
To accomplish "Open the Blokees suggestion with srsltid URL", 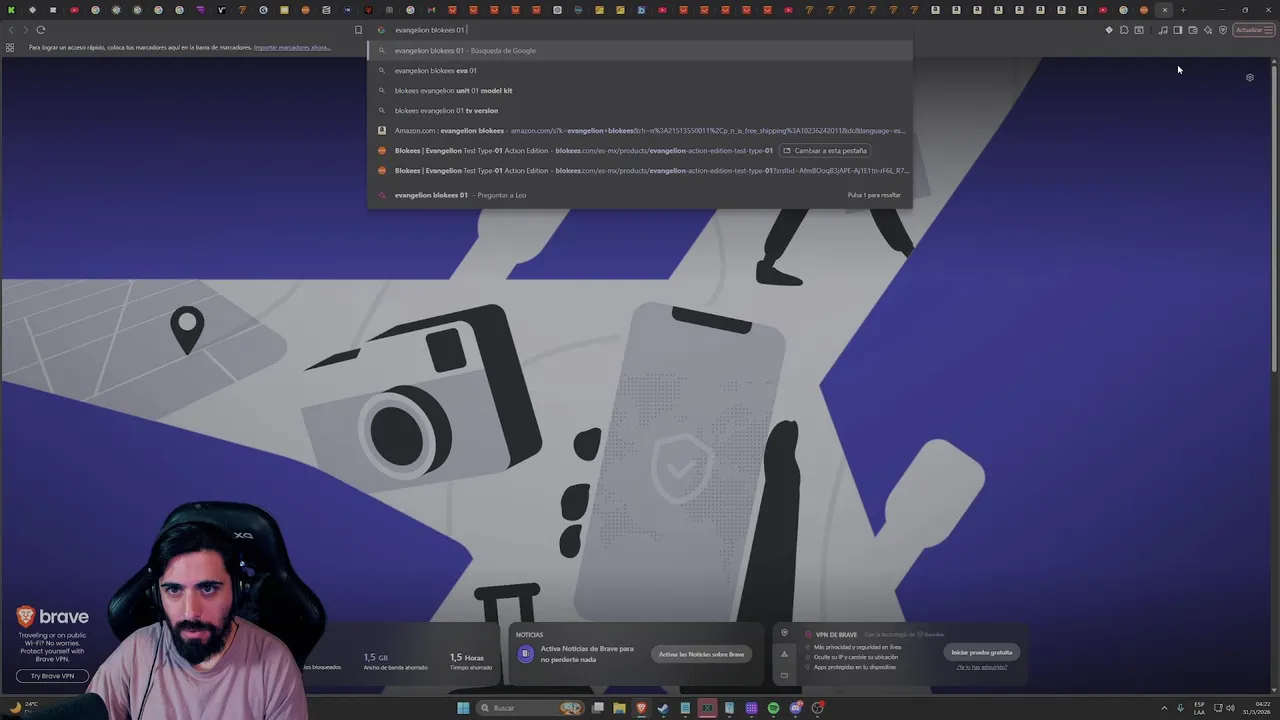I will click(x=640, y=171).
